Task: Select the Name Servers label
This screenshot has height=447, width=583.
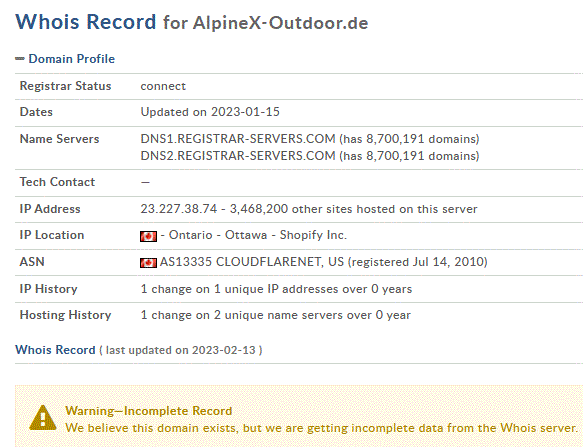Action: [x=59, y=139]
